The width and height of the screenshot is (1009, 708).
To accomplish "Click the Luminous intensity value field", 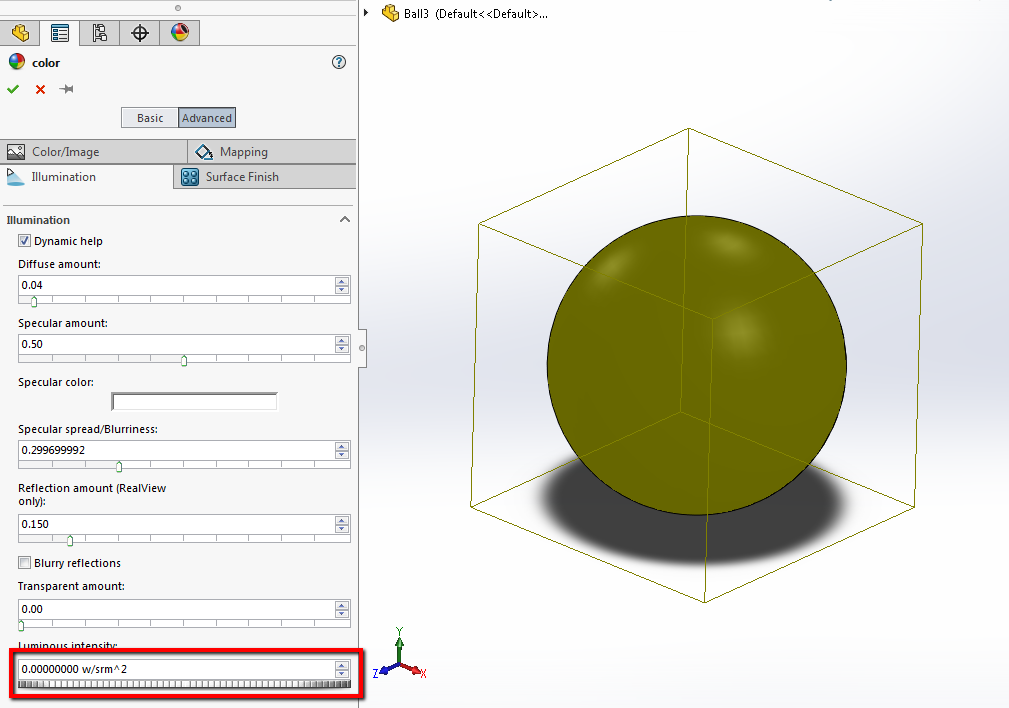I will click(176, 669).
